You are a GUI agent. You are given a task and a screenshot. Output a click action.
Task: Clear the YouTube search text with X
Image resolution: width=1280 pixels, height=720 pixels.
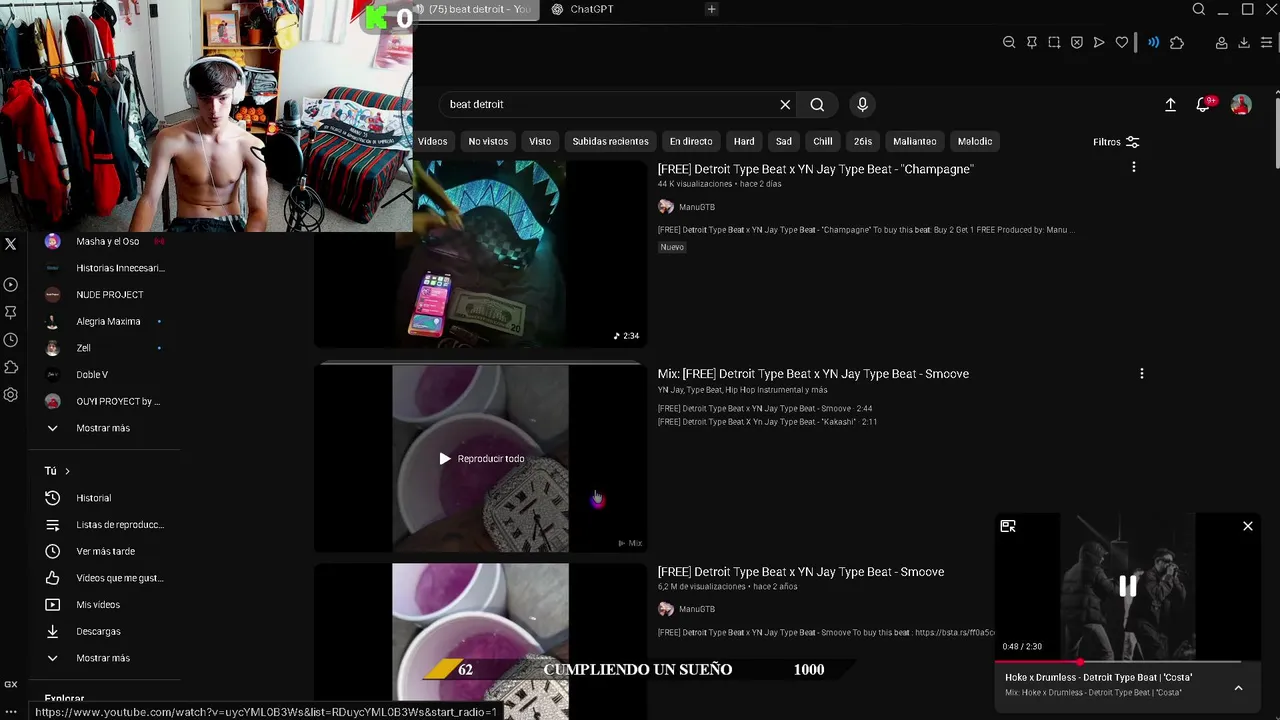click(785, 104)
